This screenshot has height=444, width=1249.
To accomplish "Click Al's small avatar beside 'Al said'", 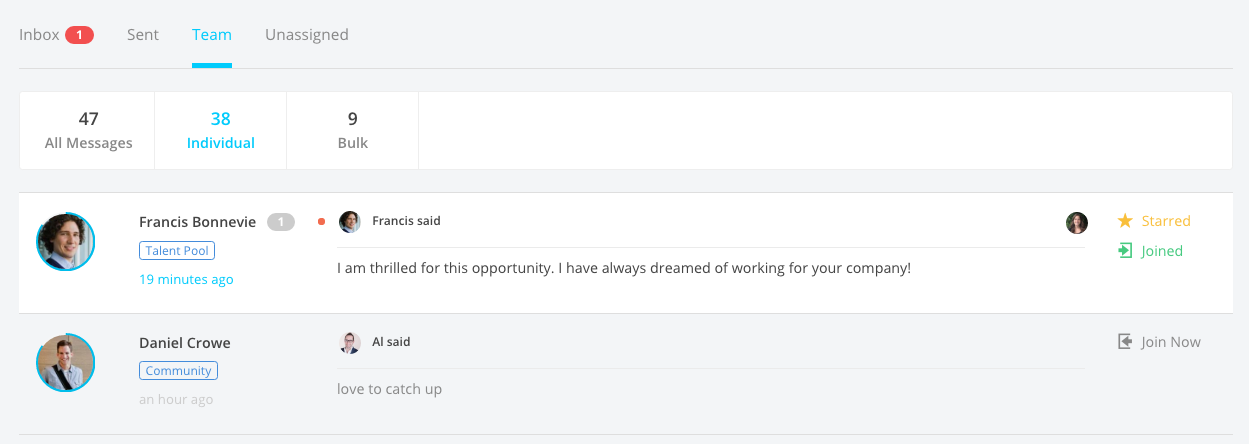I will coord(350,342).
